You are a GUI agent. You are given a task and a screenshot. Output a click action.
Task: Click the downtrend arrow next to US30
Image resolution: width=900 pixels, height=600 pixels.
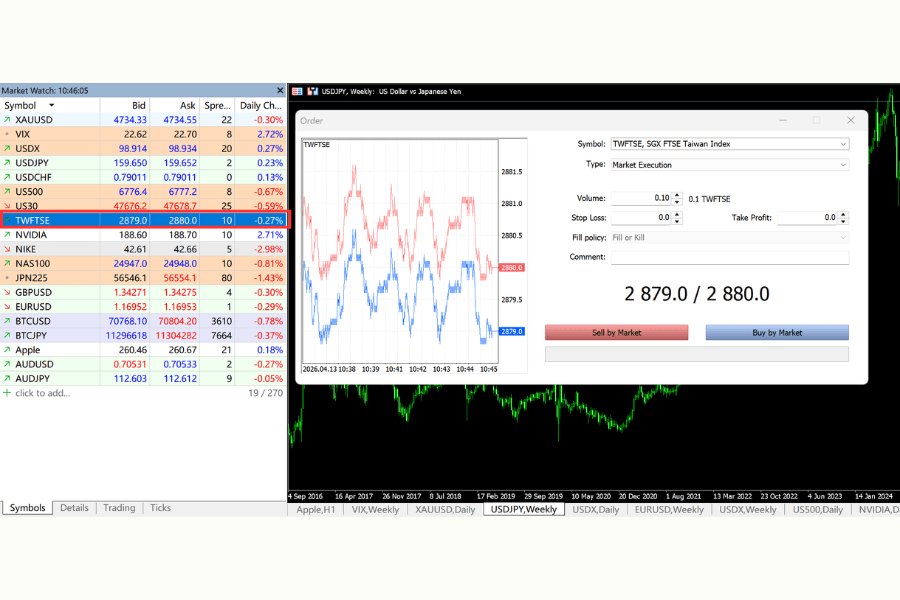[8, 205]
